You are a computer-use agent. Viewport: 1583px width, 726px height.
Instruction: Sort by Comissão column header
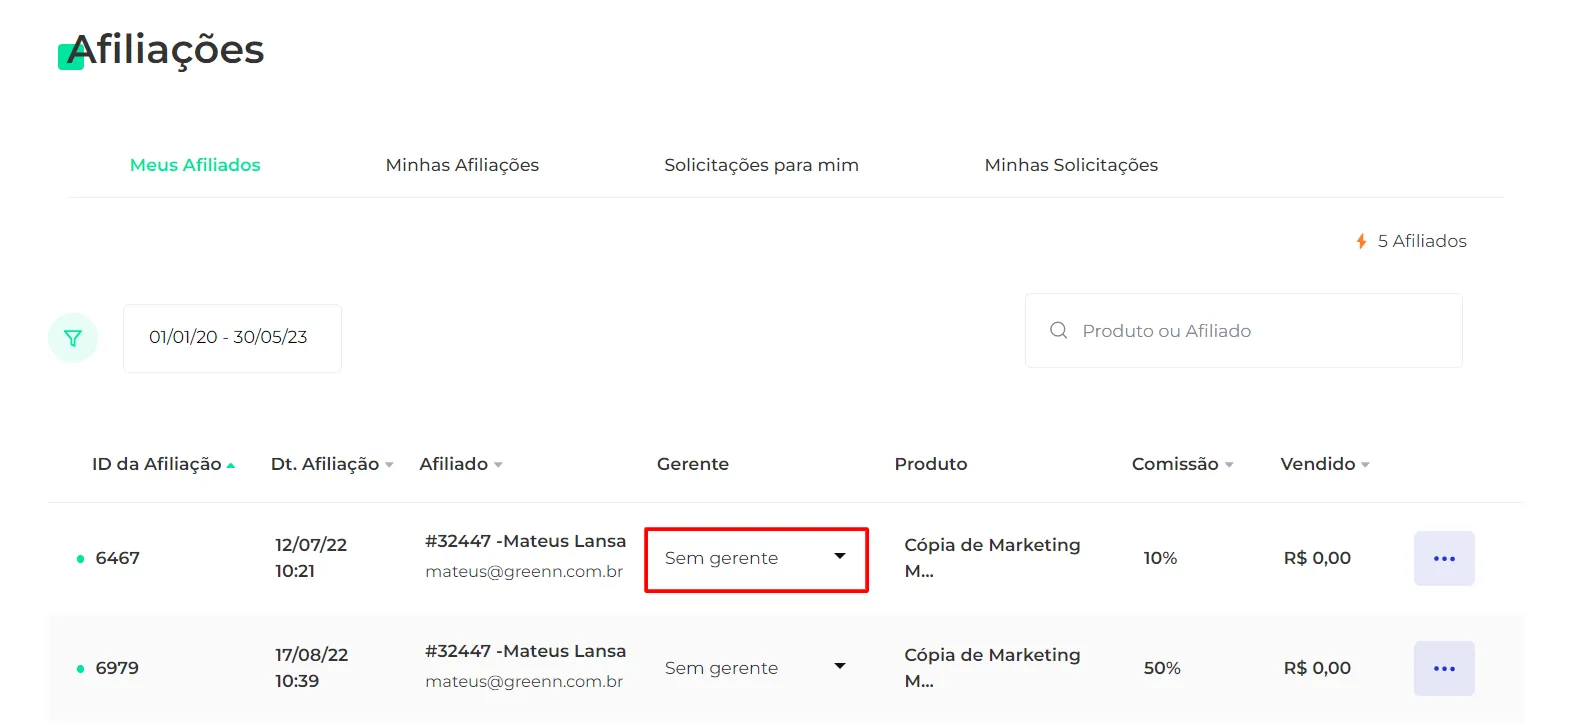click(x=1182, y=464)
